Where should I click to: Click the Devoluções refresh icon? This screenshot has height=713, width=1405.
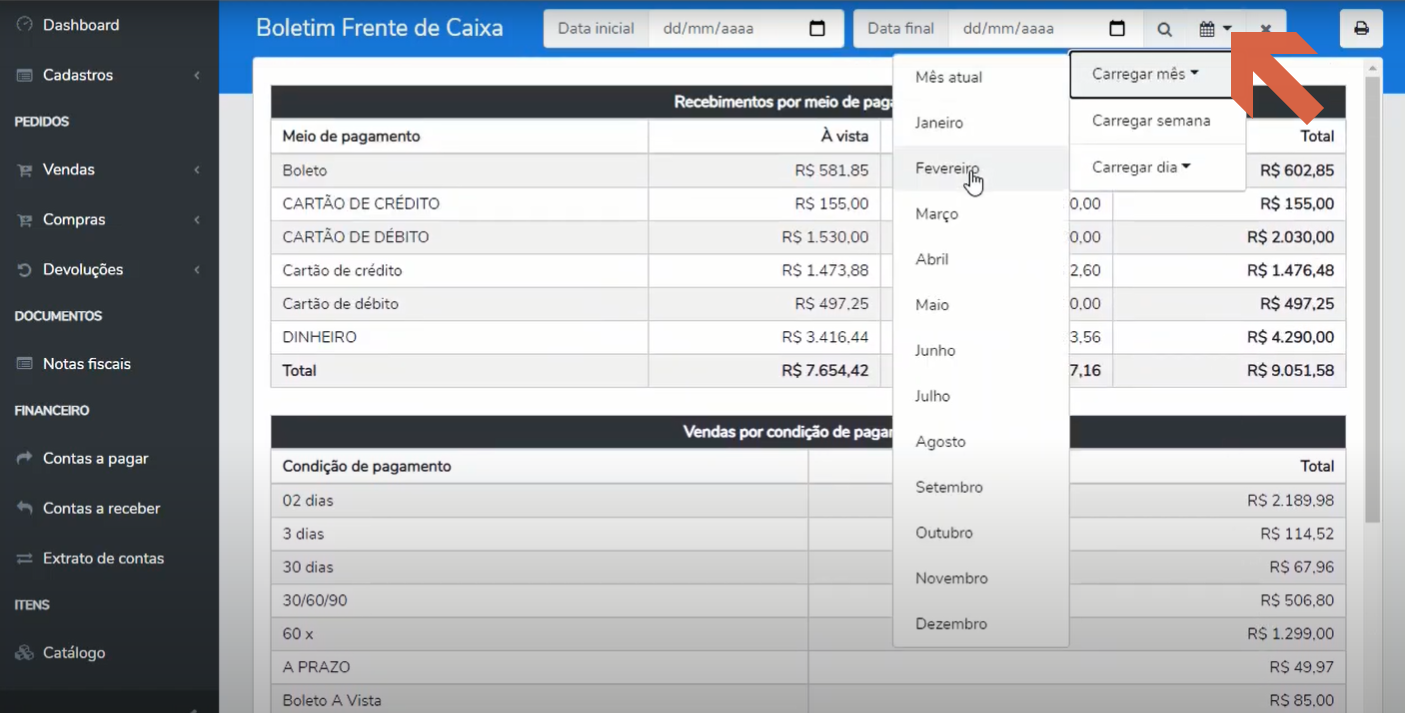point(25,270)
